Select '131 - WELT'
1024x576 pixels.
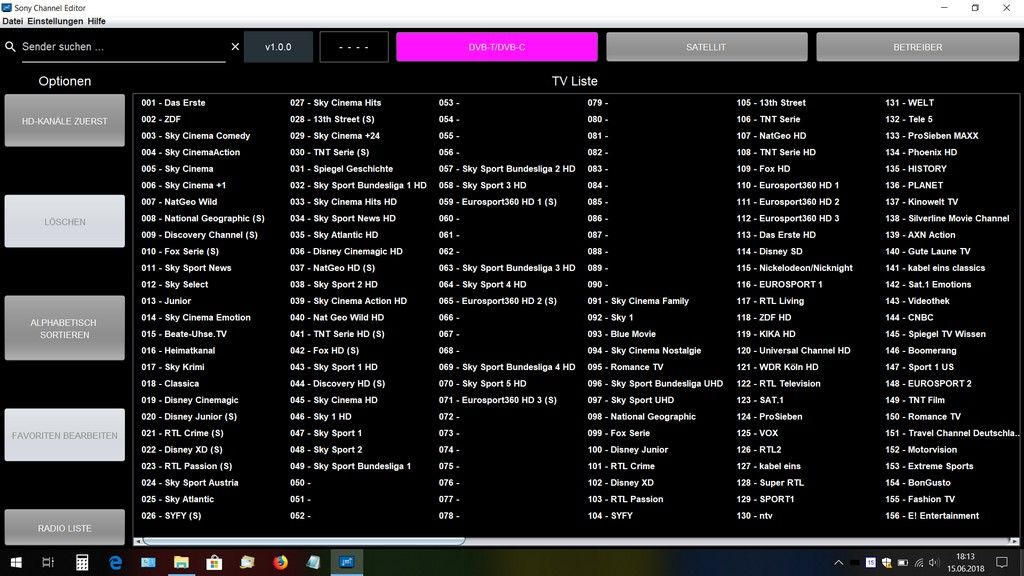(x=910, y=103)
